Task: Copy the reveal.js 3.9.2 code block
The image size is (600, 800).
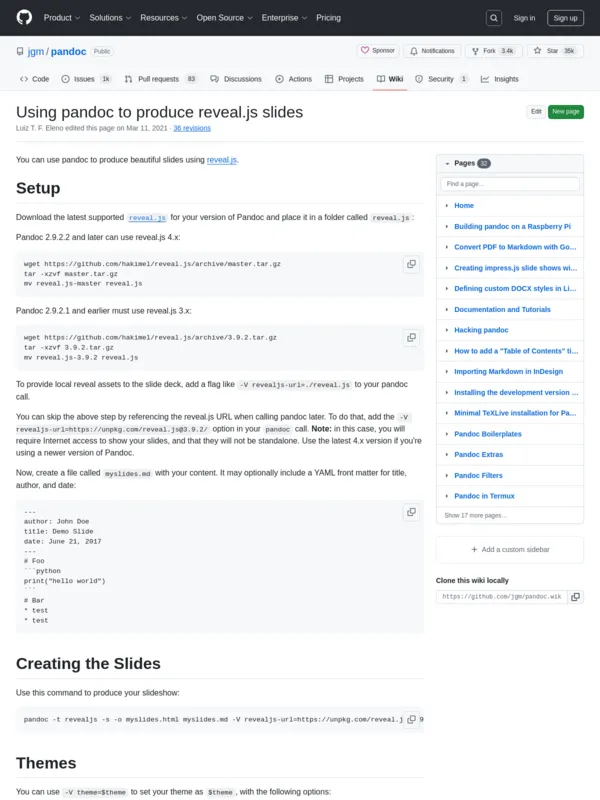Action: click(x=410, y=338)
